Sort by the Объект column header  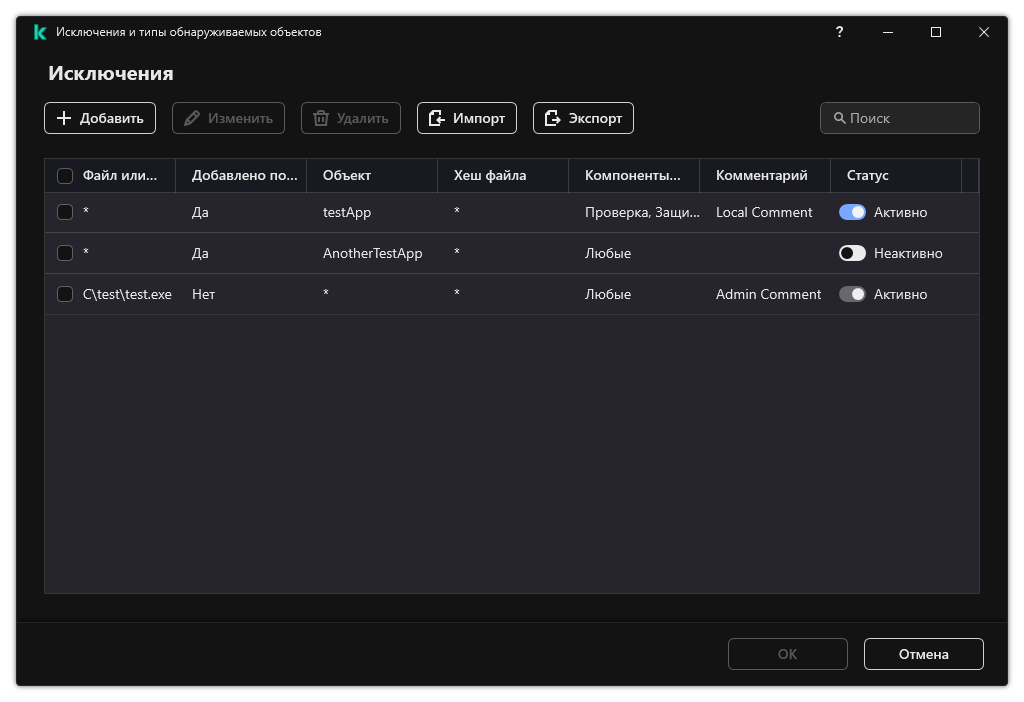coord(347,175)
